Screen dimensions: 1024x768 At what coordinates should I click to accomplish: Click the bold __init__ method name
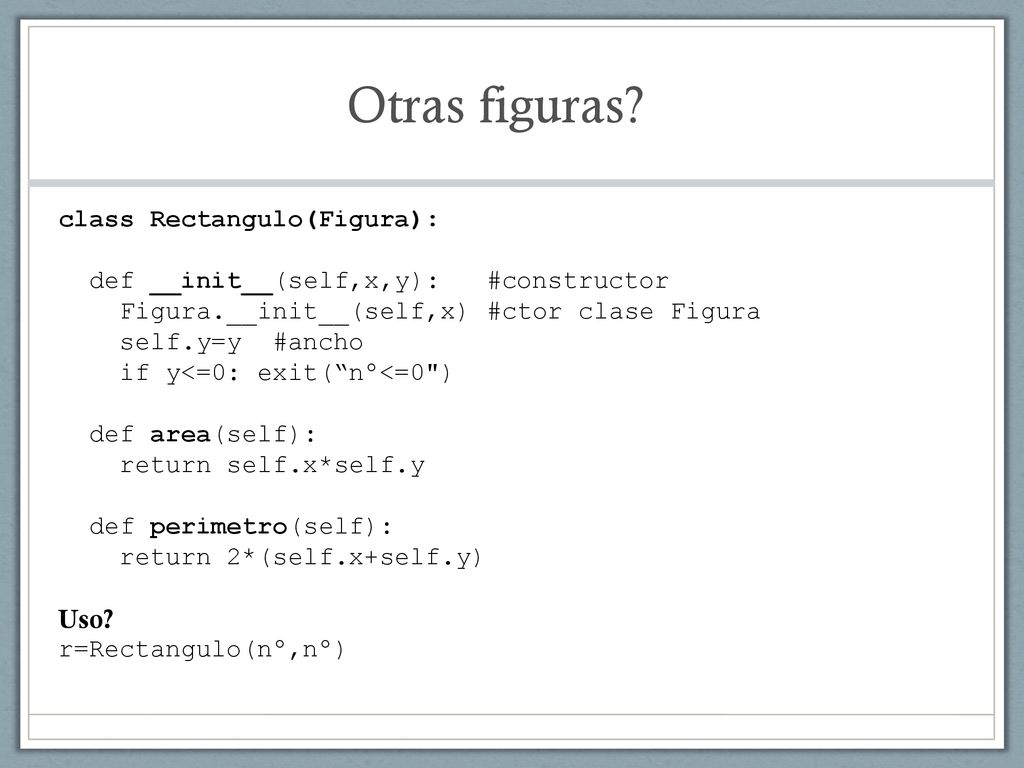coord(211,281)
